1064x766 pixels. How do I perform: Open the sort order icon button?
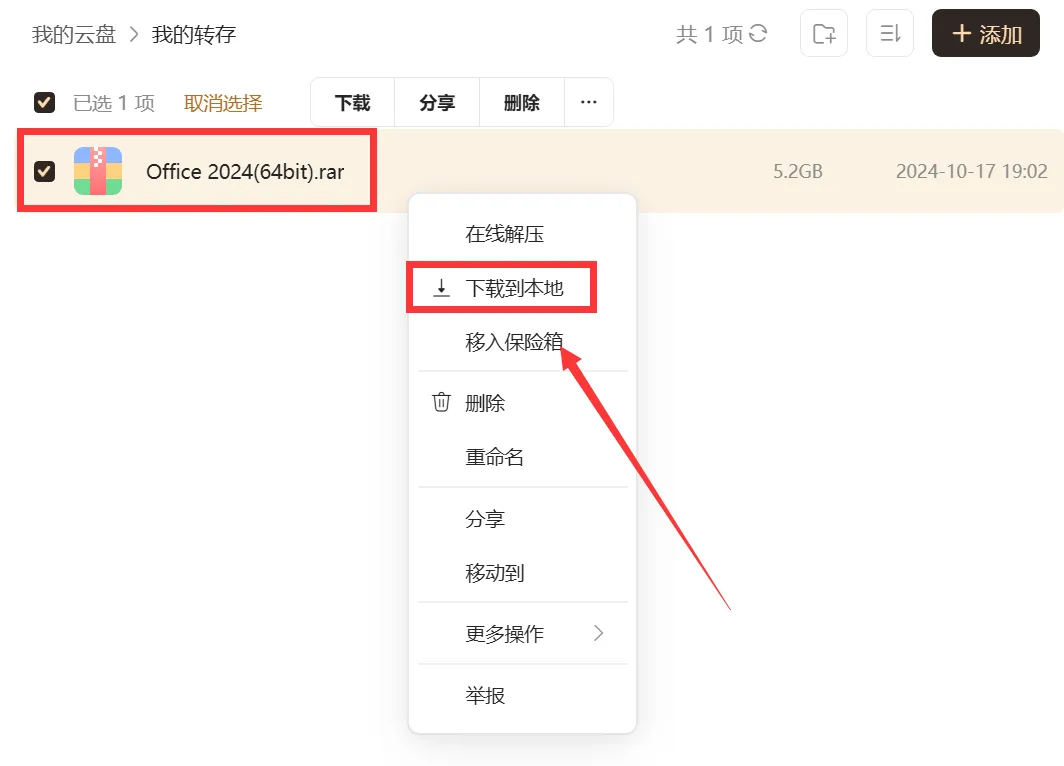click(890, 33)
